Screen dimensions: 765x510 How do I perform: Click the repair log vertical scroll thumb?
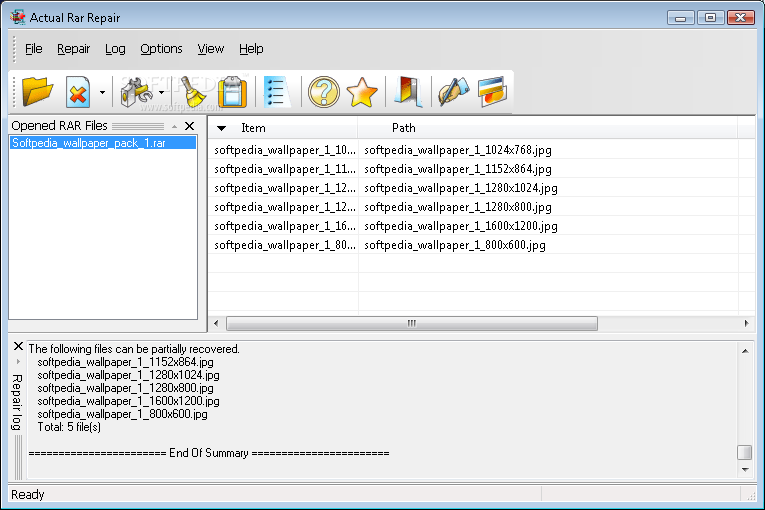(745, 452)
